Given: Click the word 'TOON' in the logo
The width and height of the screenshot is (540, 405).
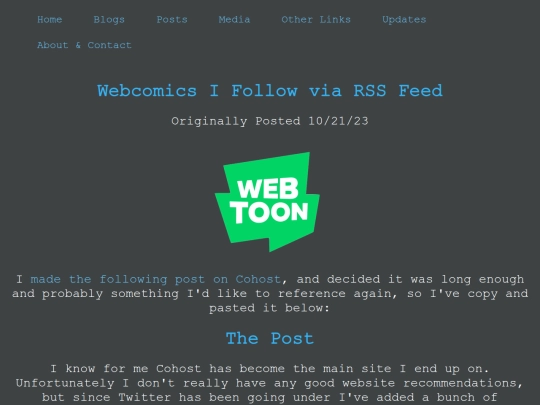Looking at the screenshot, I should point(269,212).
